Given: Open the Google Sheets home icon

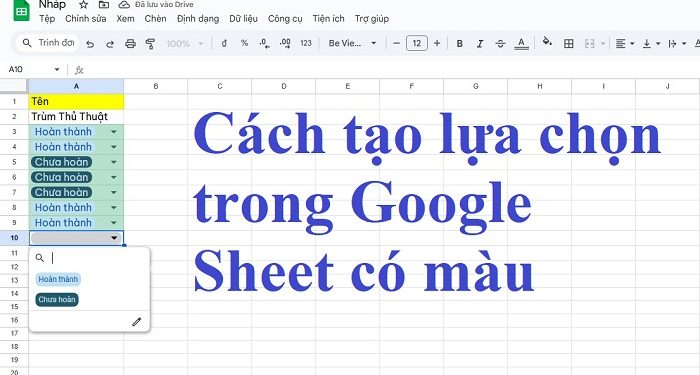Looking at the screenshot, I should click(21, 10).
